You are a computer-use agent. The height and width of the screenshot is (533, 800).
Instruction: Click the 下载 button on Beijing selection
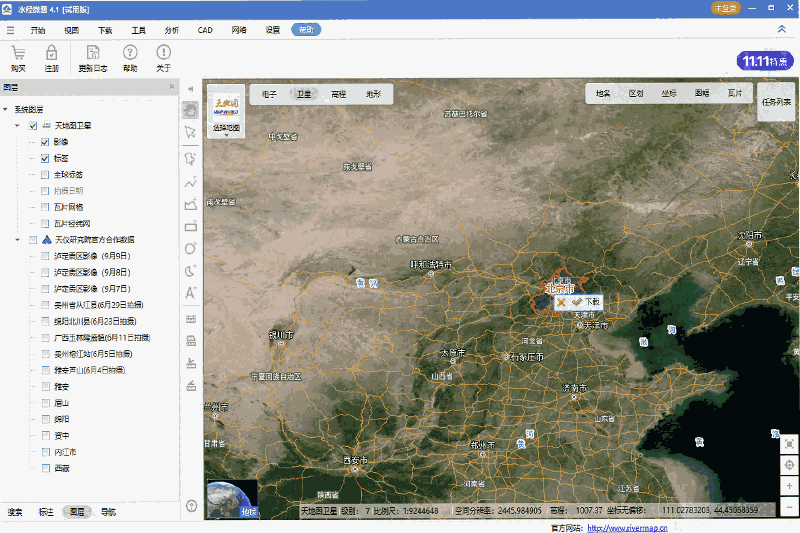pos(591,301)
